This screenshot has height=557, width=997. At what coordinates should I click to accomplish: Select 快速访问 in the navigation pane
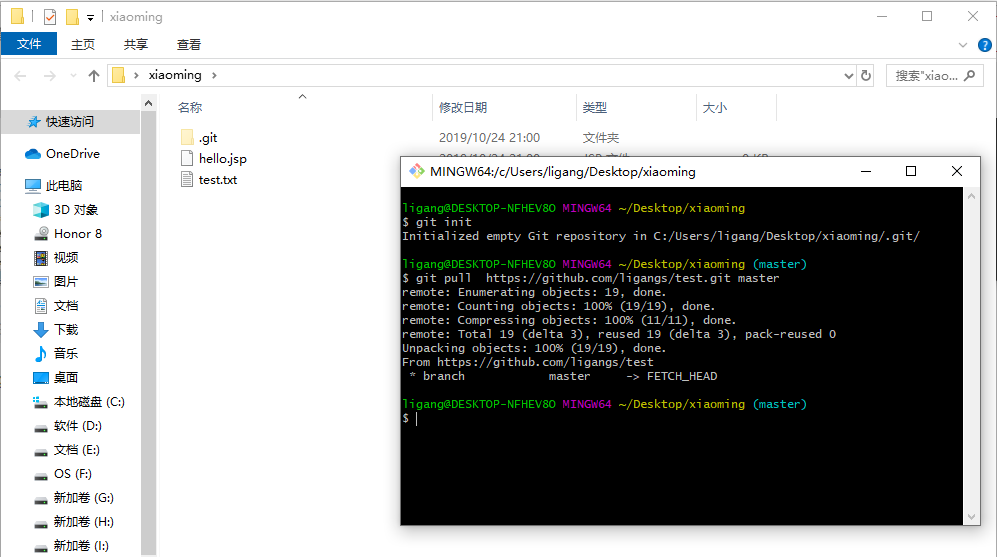click(70, 121)
